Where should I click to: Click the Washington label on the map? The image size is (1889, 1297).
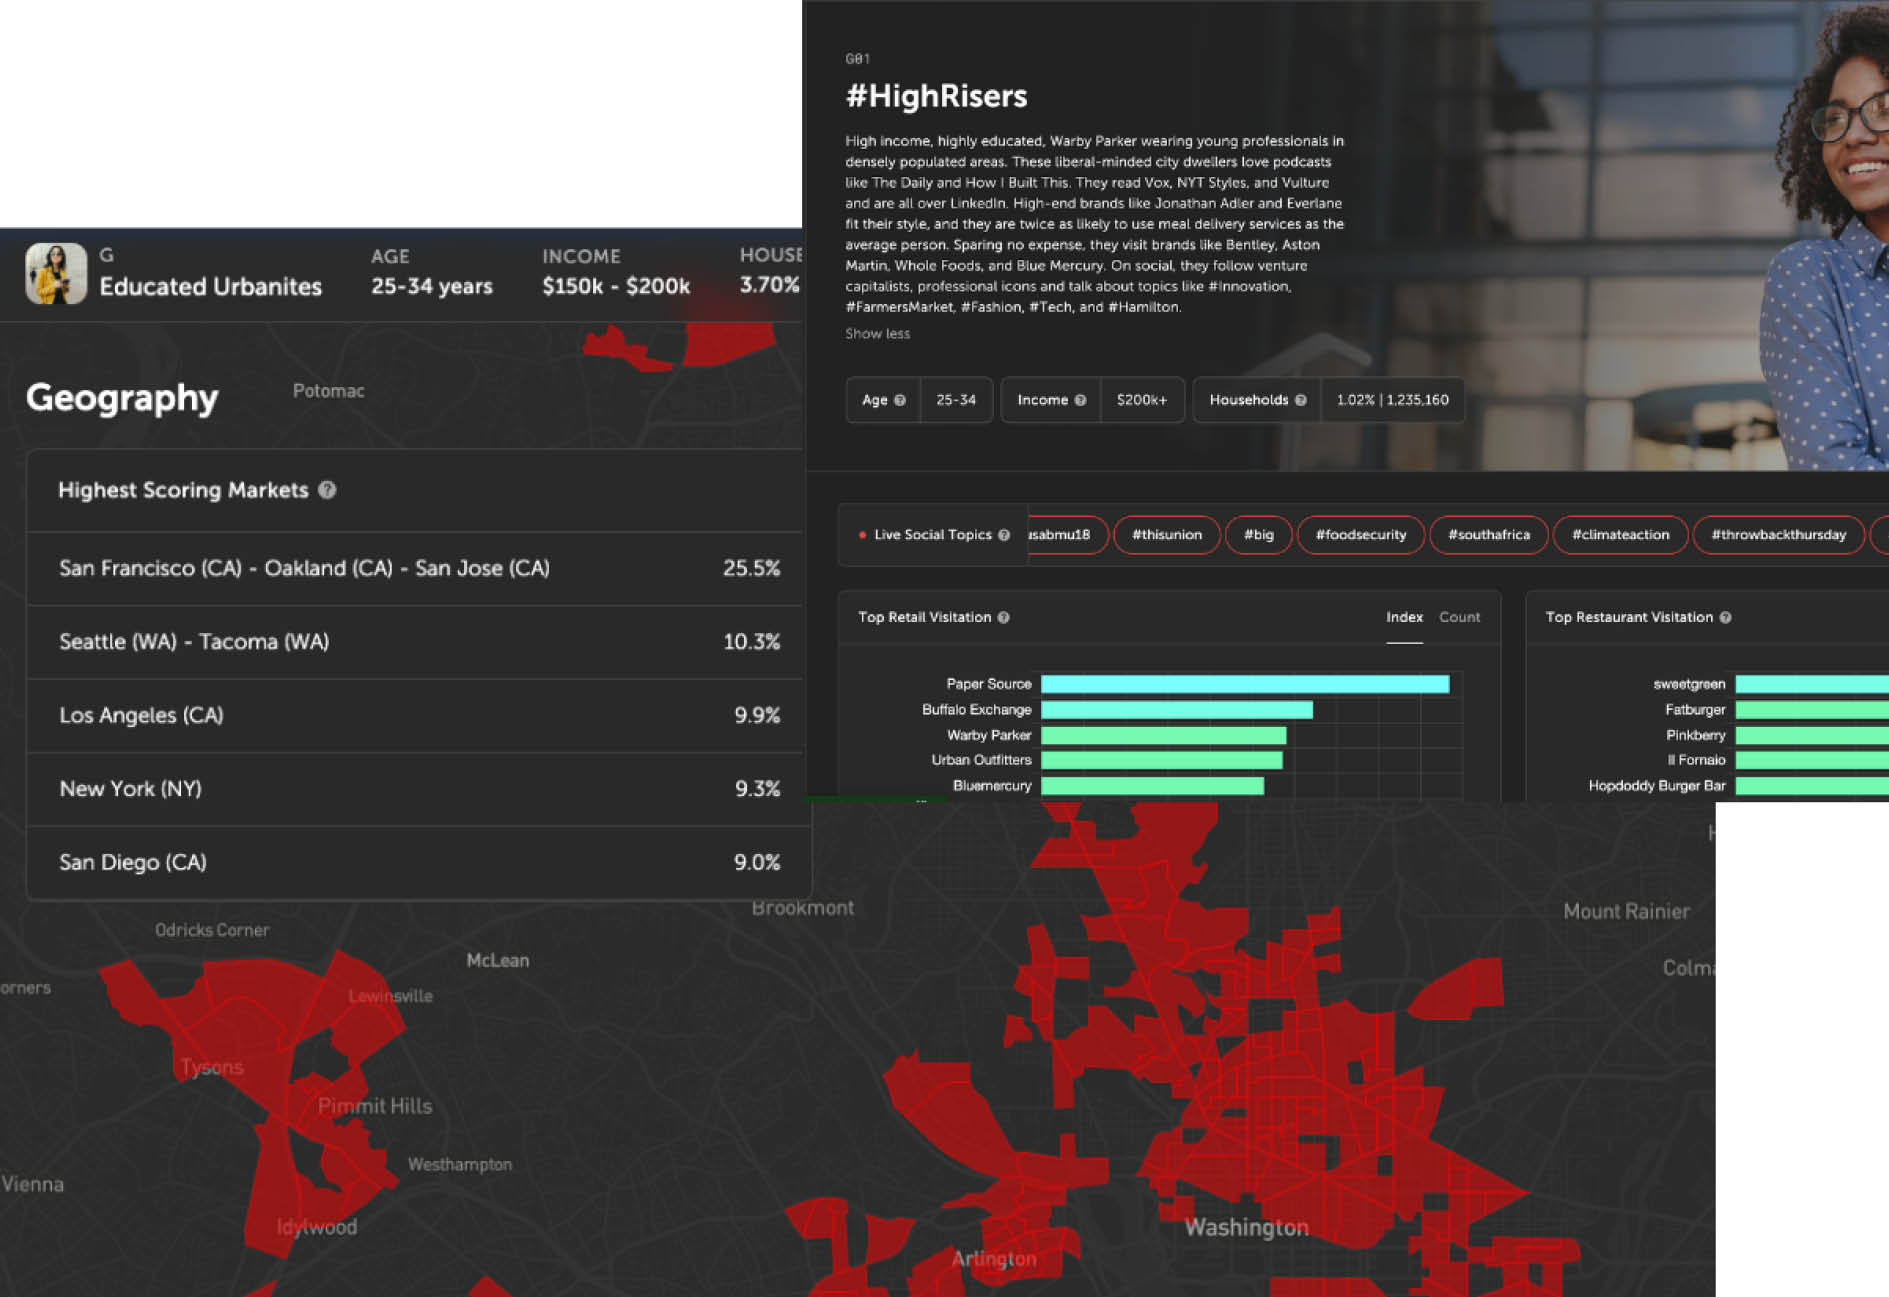1246,1227
